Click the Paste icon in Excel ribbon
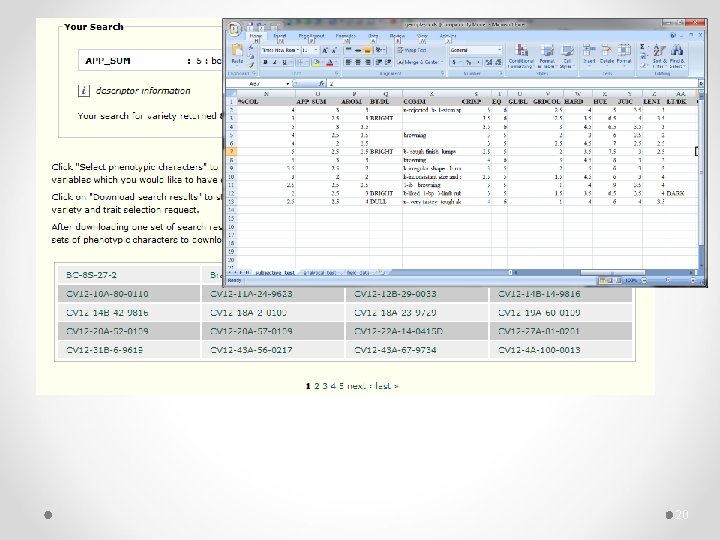Viewport: 720px width, 540px height. 237,50
